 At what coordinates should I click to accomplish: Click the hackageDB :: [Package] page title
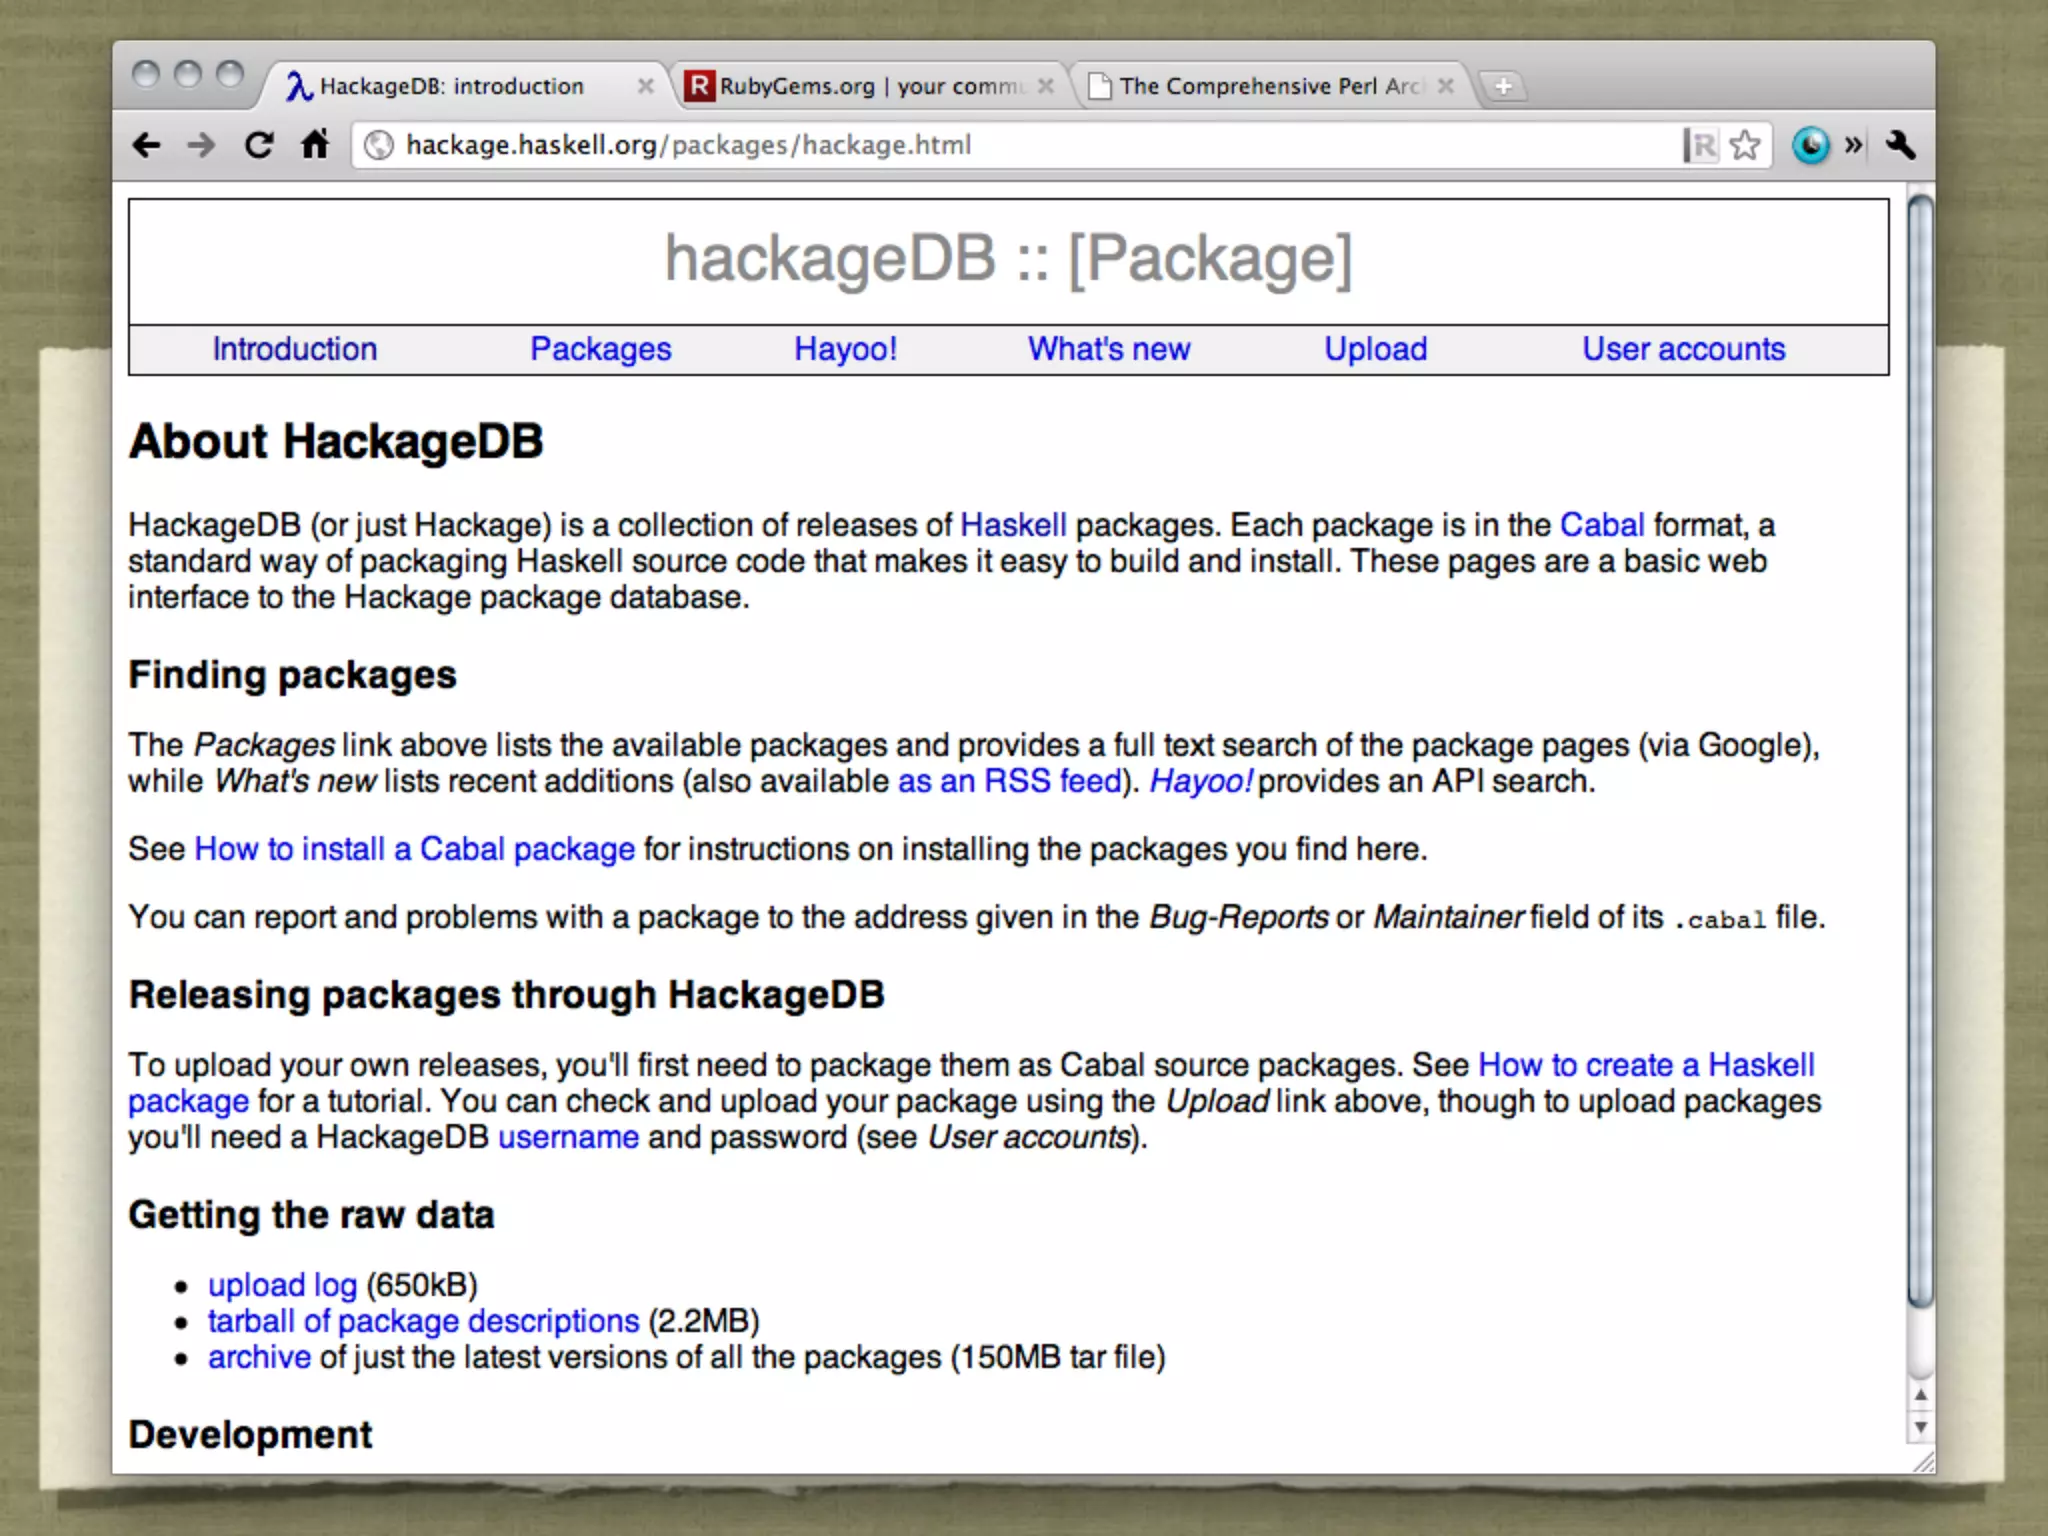[1008, 259]
